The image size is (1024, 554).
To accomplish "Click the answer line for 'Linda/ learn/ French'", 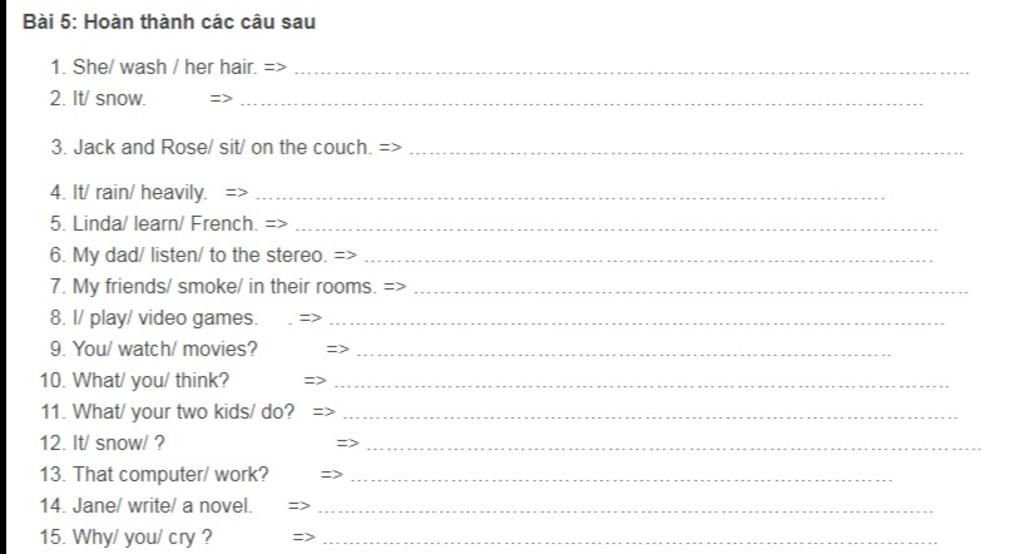I will pos(616,229).
